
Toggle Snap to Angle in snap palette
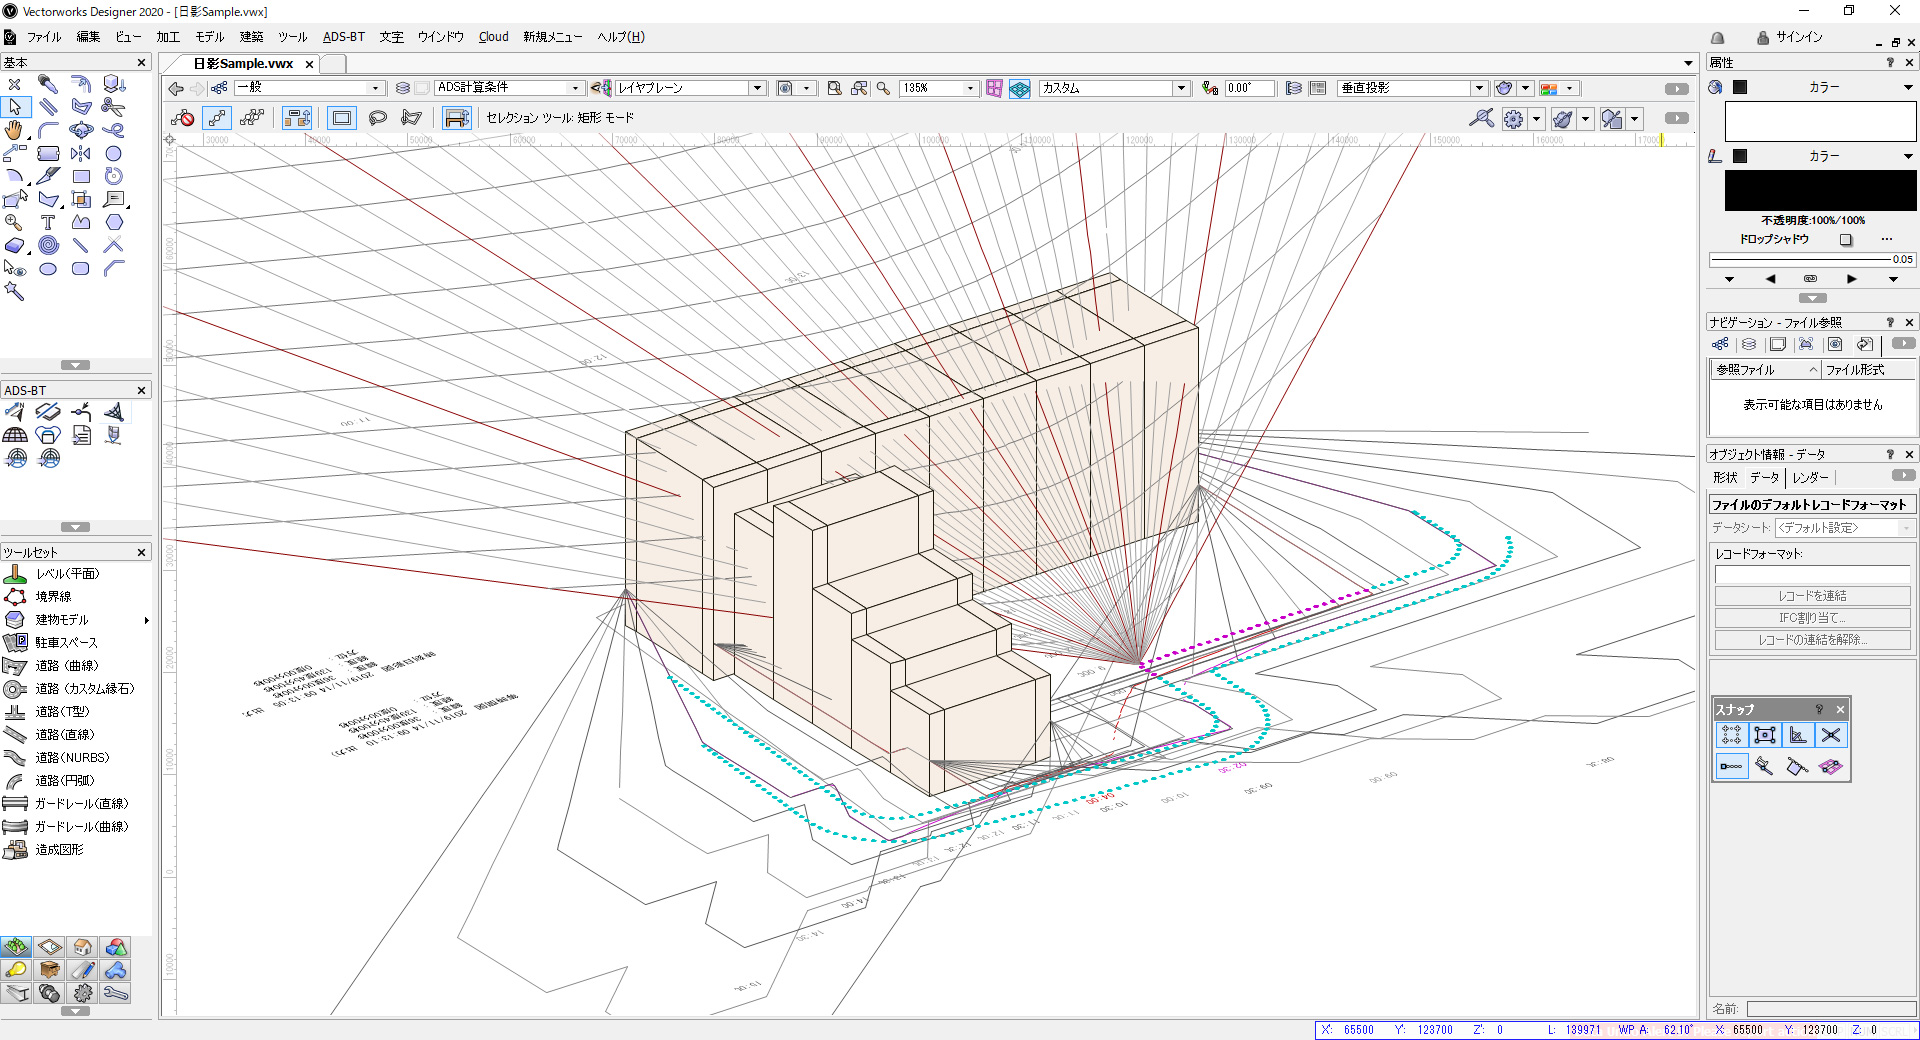coord(1798,735)
